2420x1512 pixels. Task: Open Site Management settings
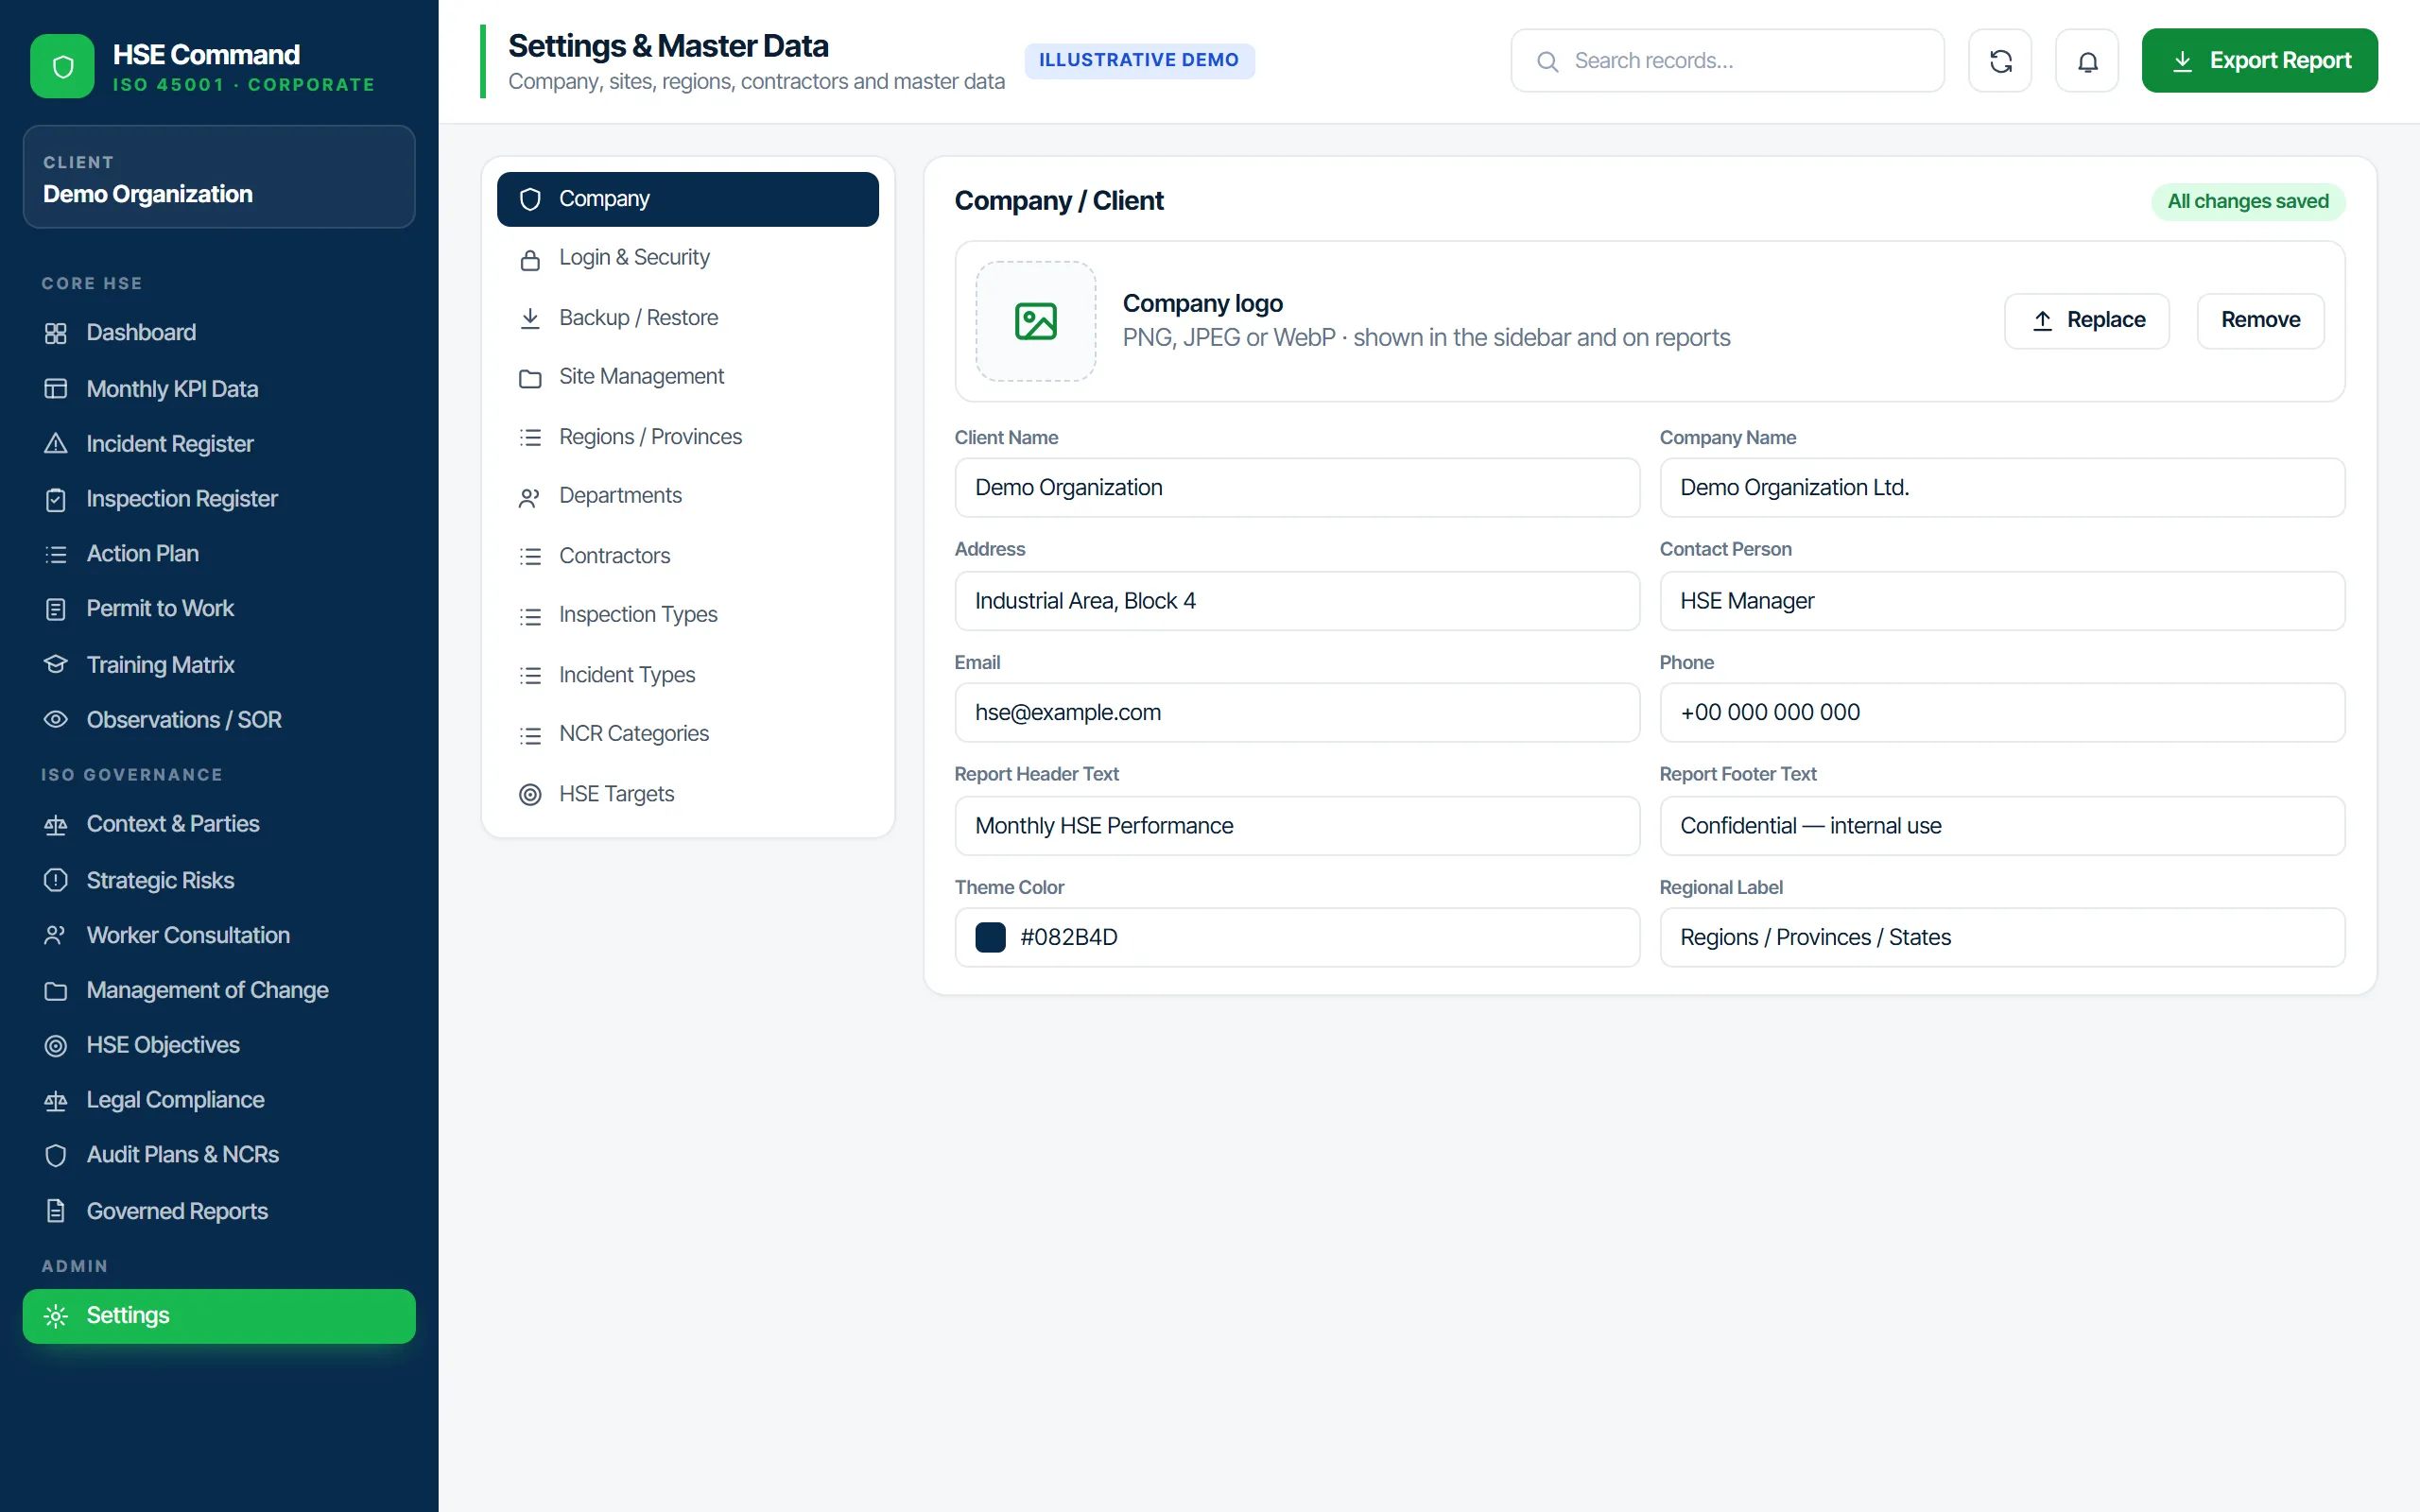tap(688, 377)
